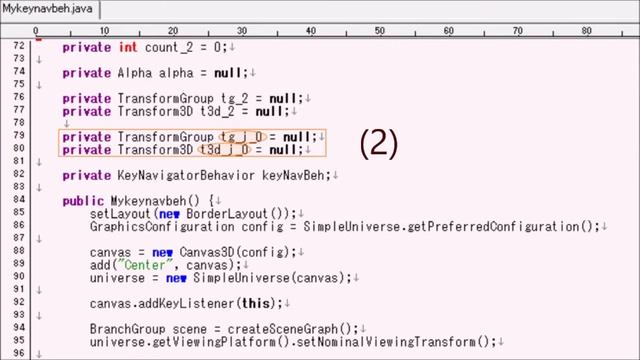Place cursor on variable t3d_2
Image resolution: width=640 pixels, height=360 pixels.
pyautogui.click(x=218, y=111)
